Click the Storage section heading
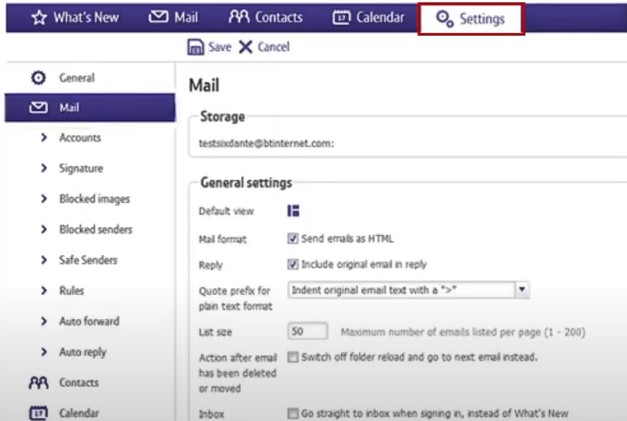The width and height of the screenshot is (627, 421). [222, 117]
